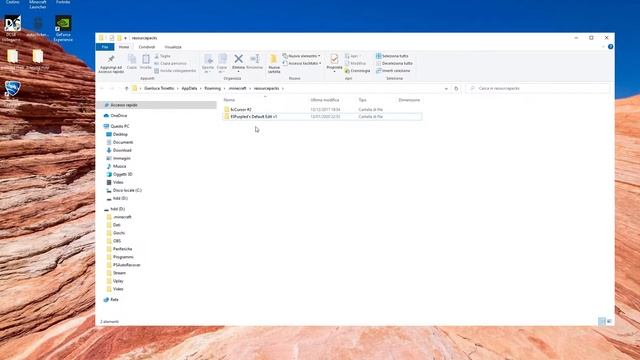
Task: Open Download in the navigation pane
Action: [x=122, y=151]
